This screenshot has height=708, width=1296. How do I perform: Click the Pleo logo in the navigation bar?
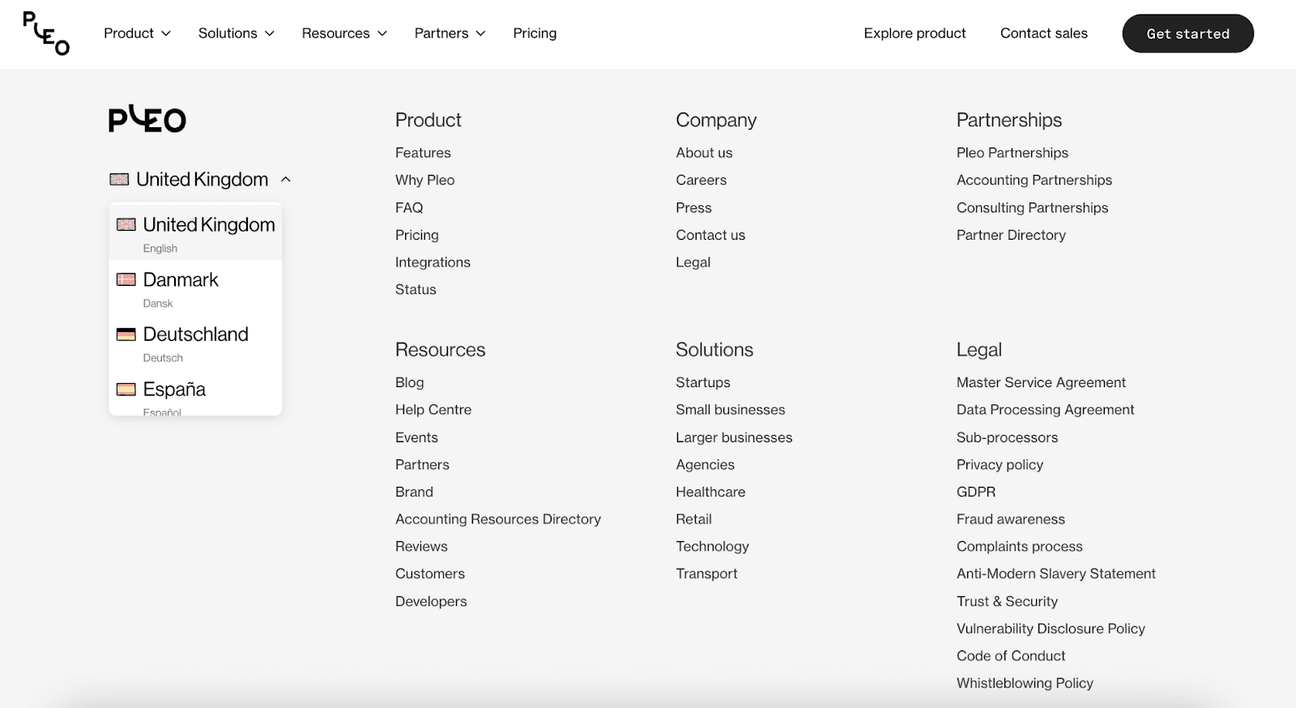coord(44,33)
